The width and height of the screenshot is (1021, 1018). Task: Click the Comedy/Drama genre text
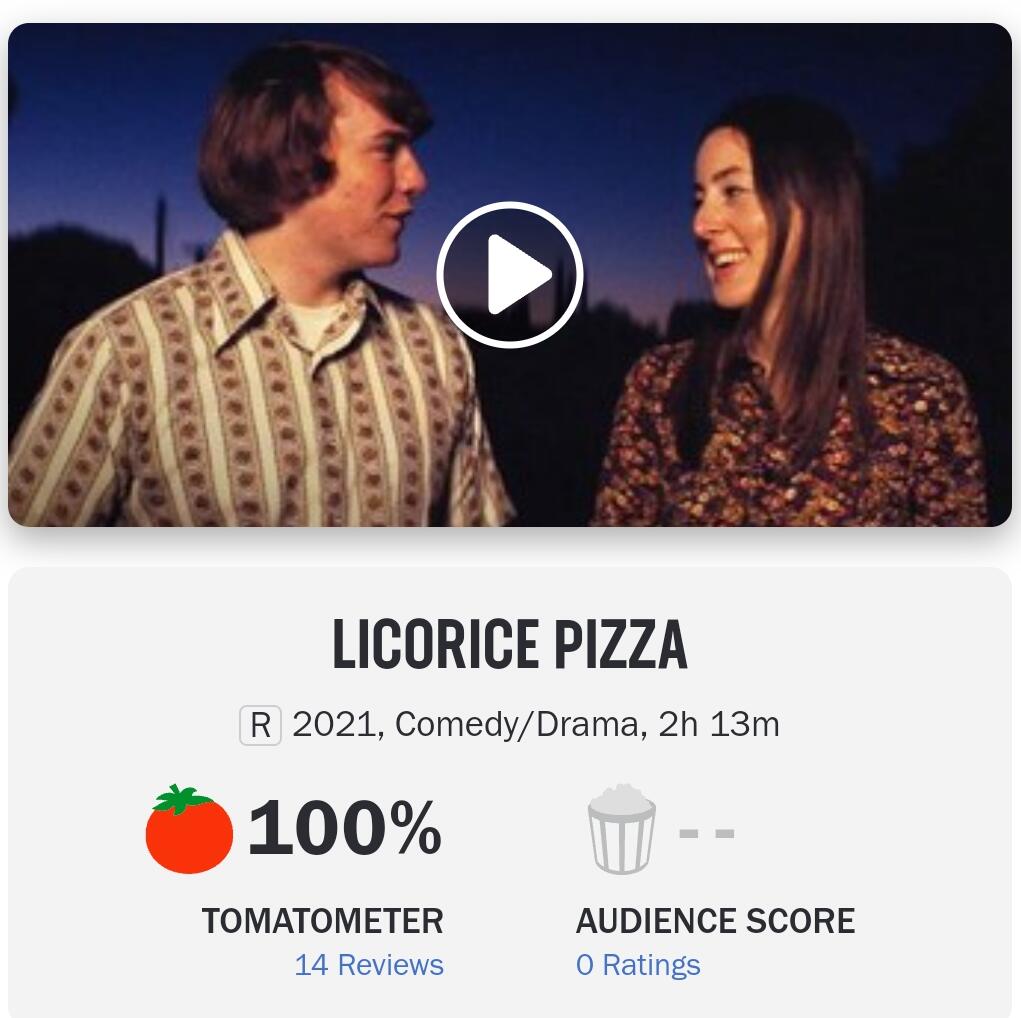[x=516, y=724]
